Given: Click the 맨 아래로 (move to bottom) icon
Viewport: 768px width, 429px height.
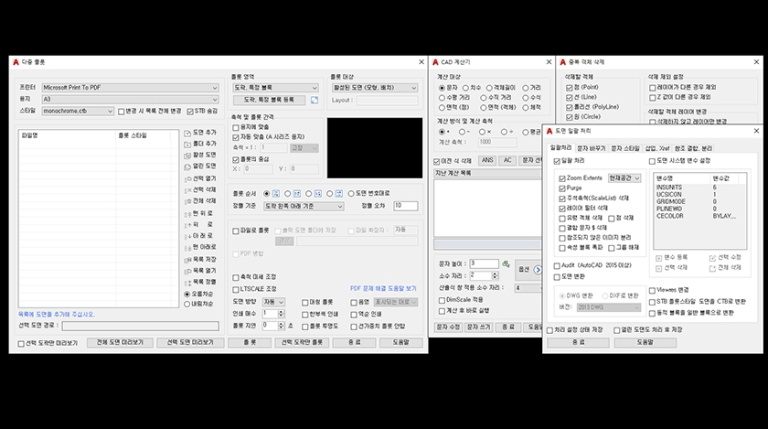Looking at the screenshot, I should coord(187,246).
